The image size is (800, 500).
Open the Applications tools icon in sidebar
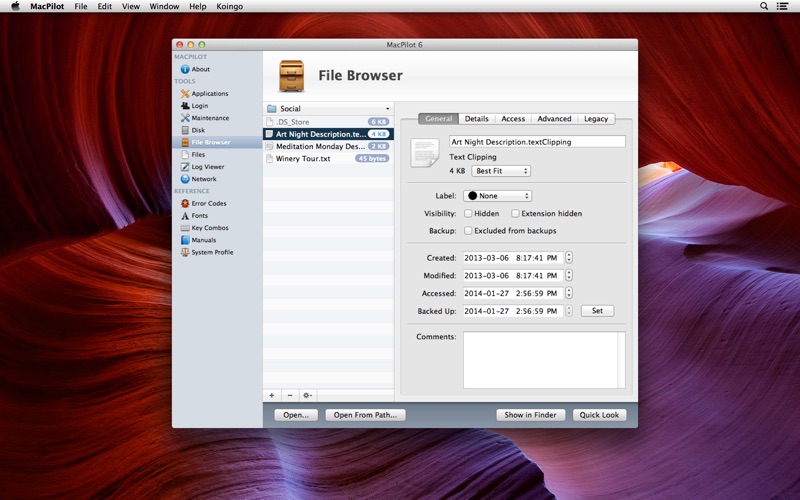coord(185,94)
